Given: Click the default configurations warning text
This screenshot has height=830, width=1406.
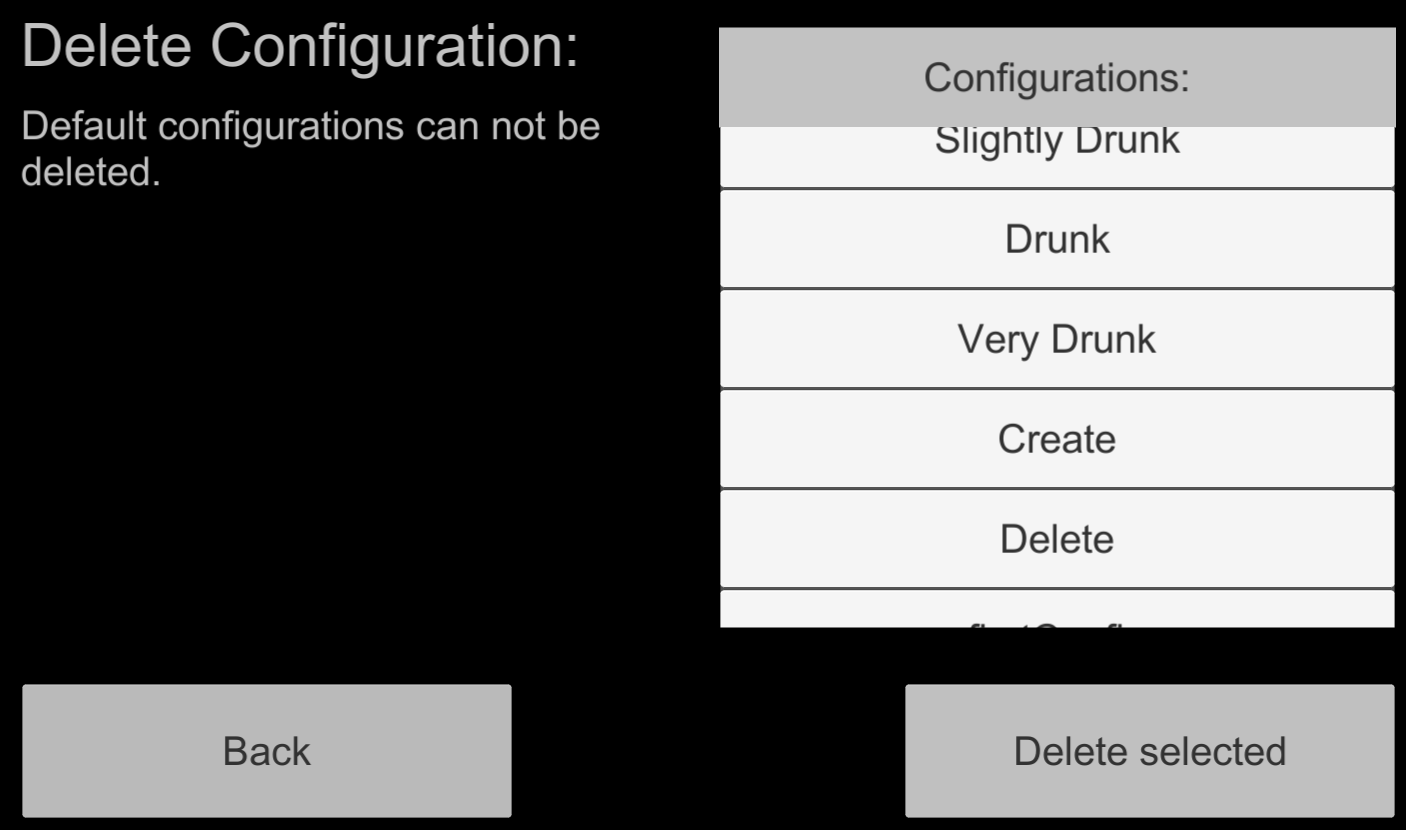Looking at the screenshot, I should 311,150.
